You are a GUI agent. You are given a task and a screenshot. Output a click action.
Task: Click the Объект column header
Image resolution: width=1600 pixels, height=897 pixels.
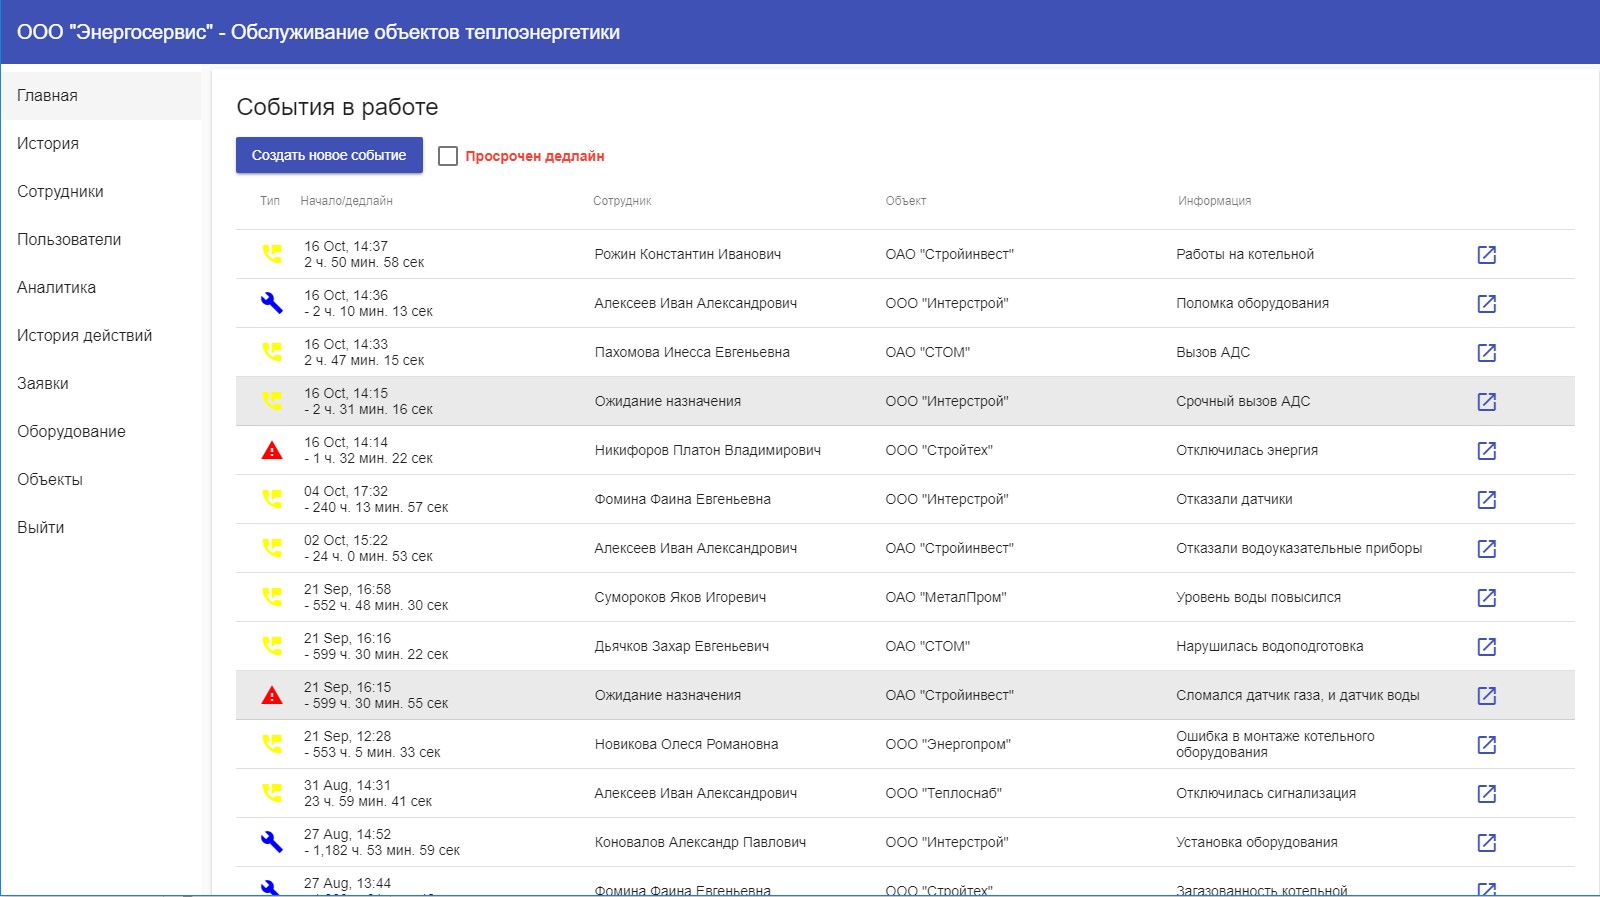tap(906, 201)
